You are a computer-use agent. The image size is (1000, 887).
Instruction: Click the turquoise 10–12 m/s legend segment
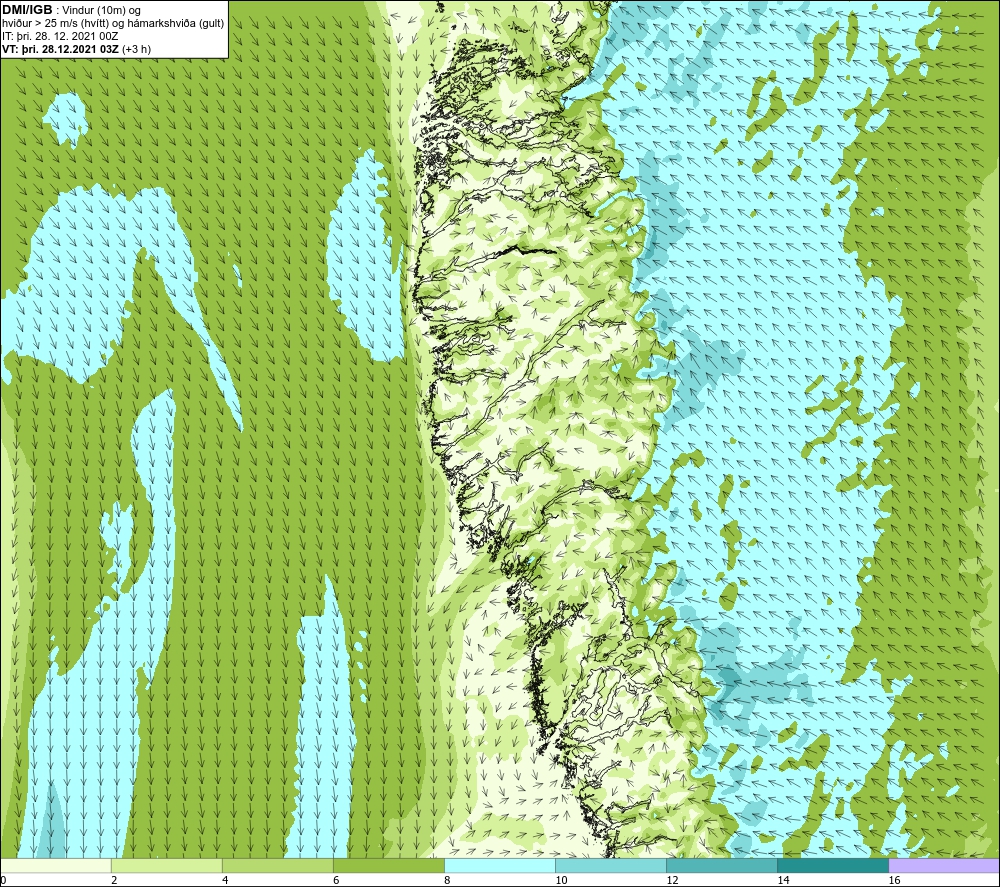pyautogui.click(x=611, y=865)
